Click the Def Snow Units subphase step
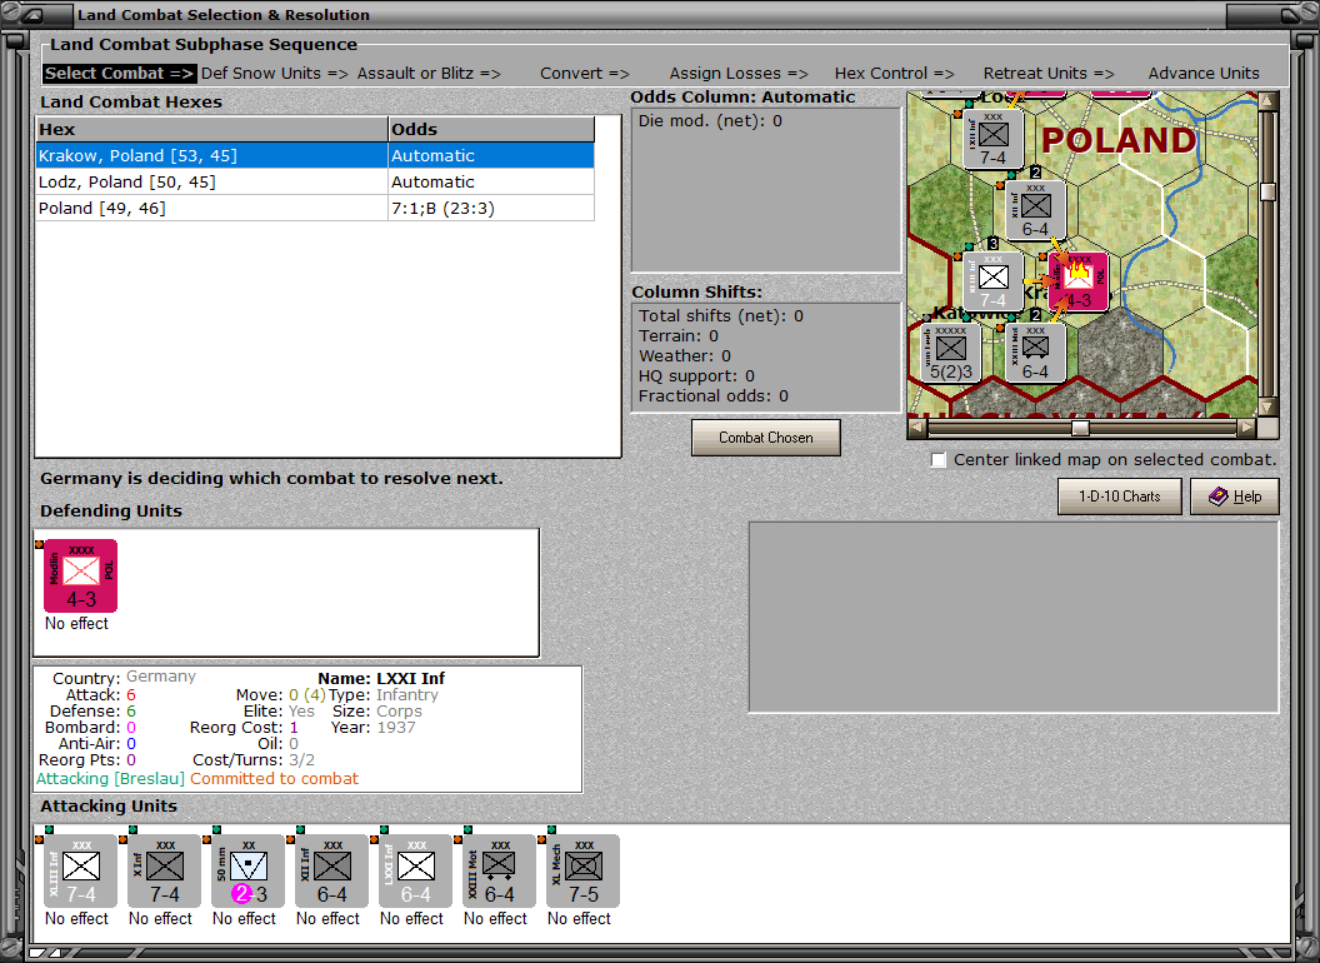This screenshot has width=1320, height=963. pyautogui.click(x=274, y=73)
